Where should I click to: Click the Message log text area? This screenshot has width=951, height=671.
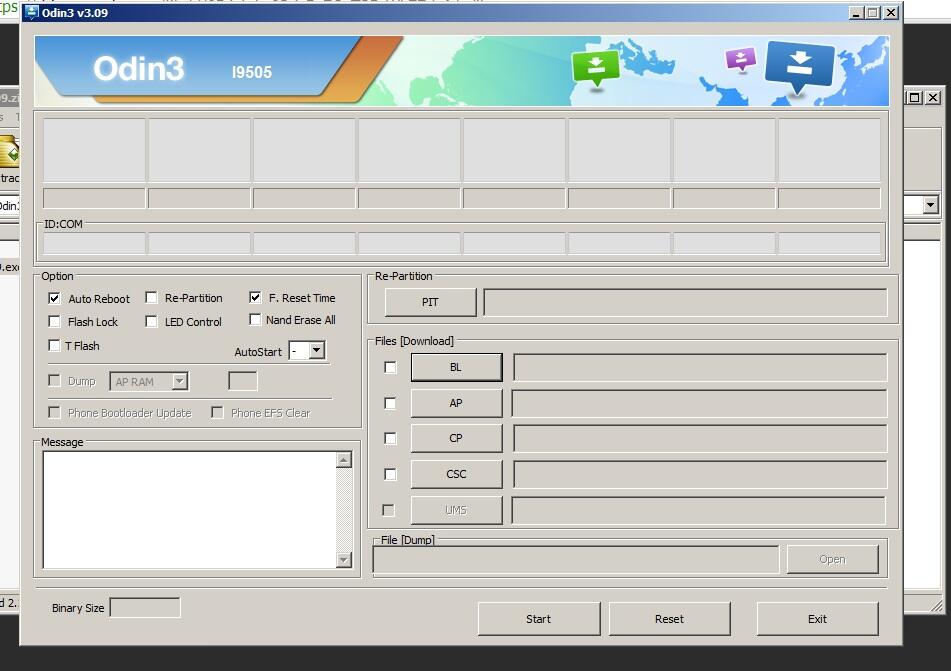click(189, 510)
